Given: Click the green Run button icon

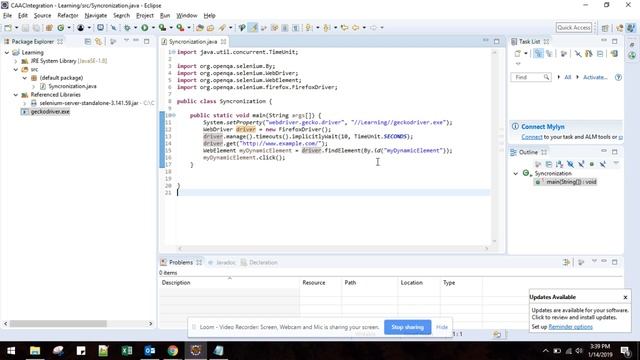Looking at the screenshot, I should (144, 28).
